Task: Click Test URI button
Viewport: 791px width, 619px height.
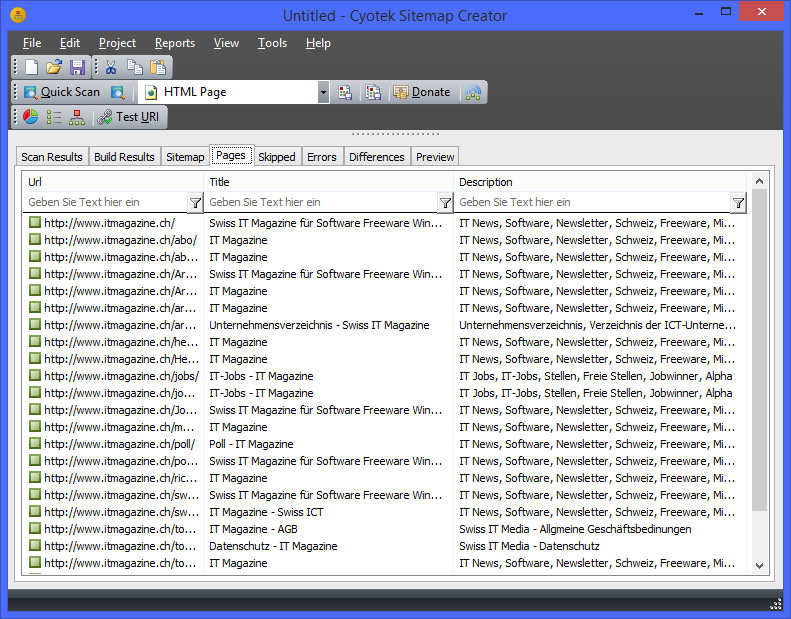Action: coord(129,117)
